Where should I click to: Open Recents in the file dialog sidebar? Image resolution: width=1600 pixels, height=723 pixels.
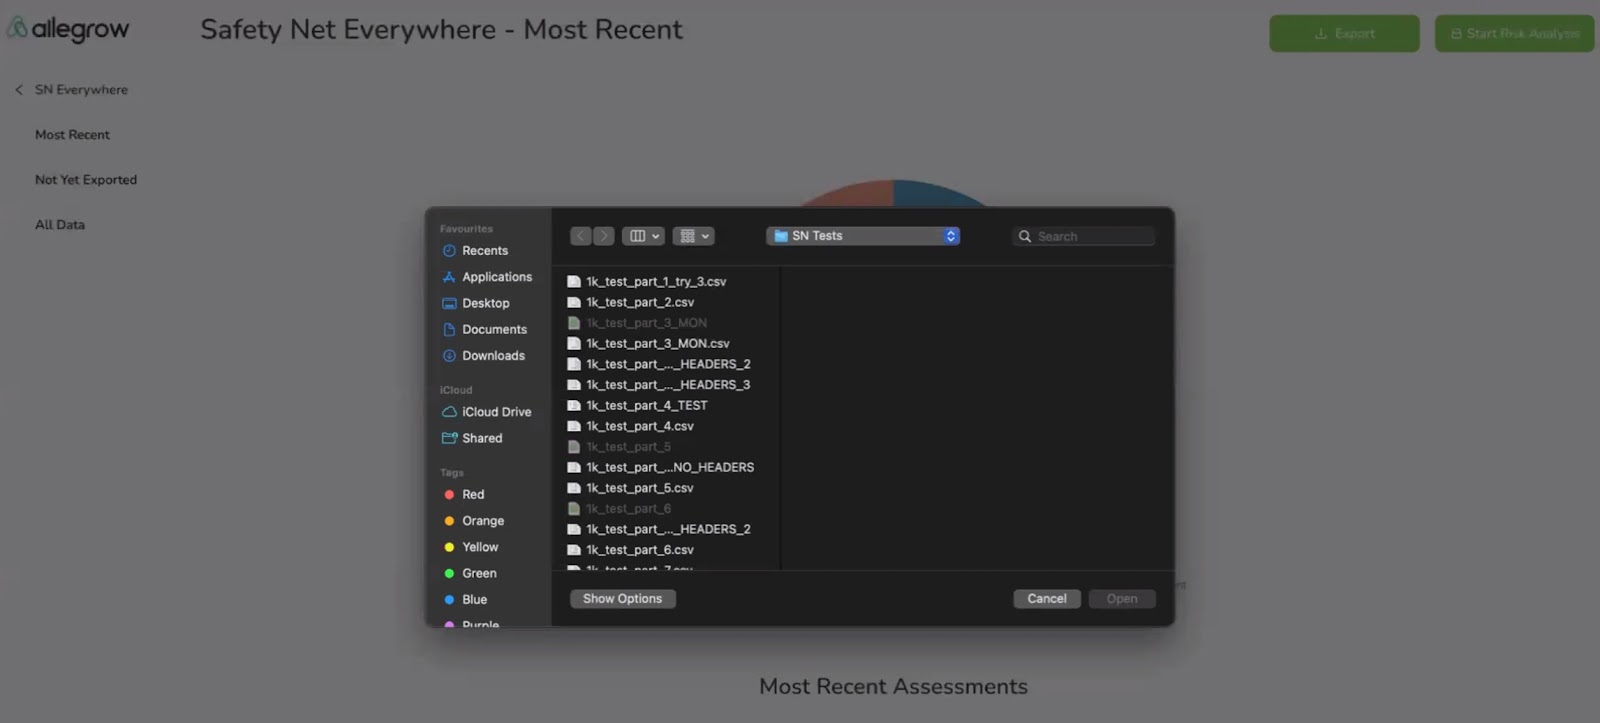485,251
